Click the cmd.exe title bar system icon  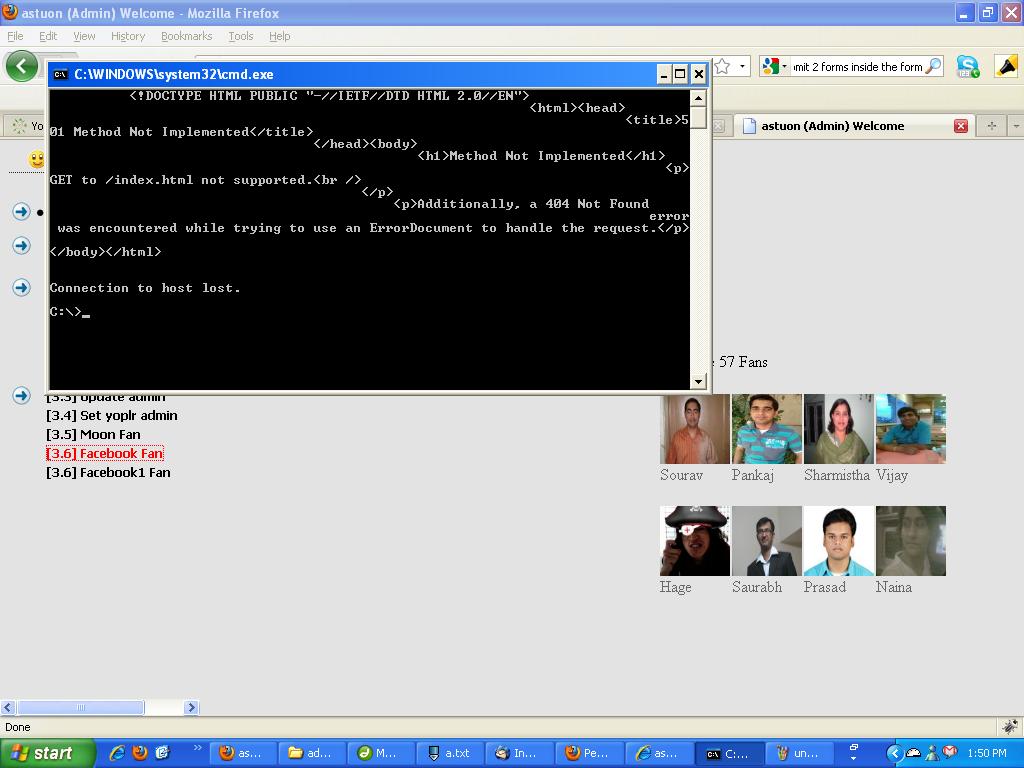pos(60,74)
